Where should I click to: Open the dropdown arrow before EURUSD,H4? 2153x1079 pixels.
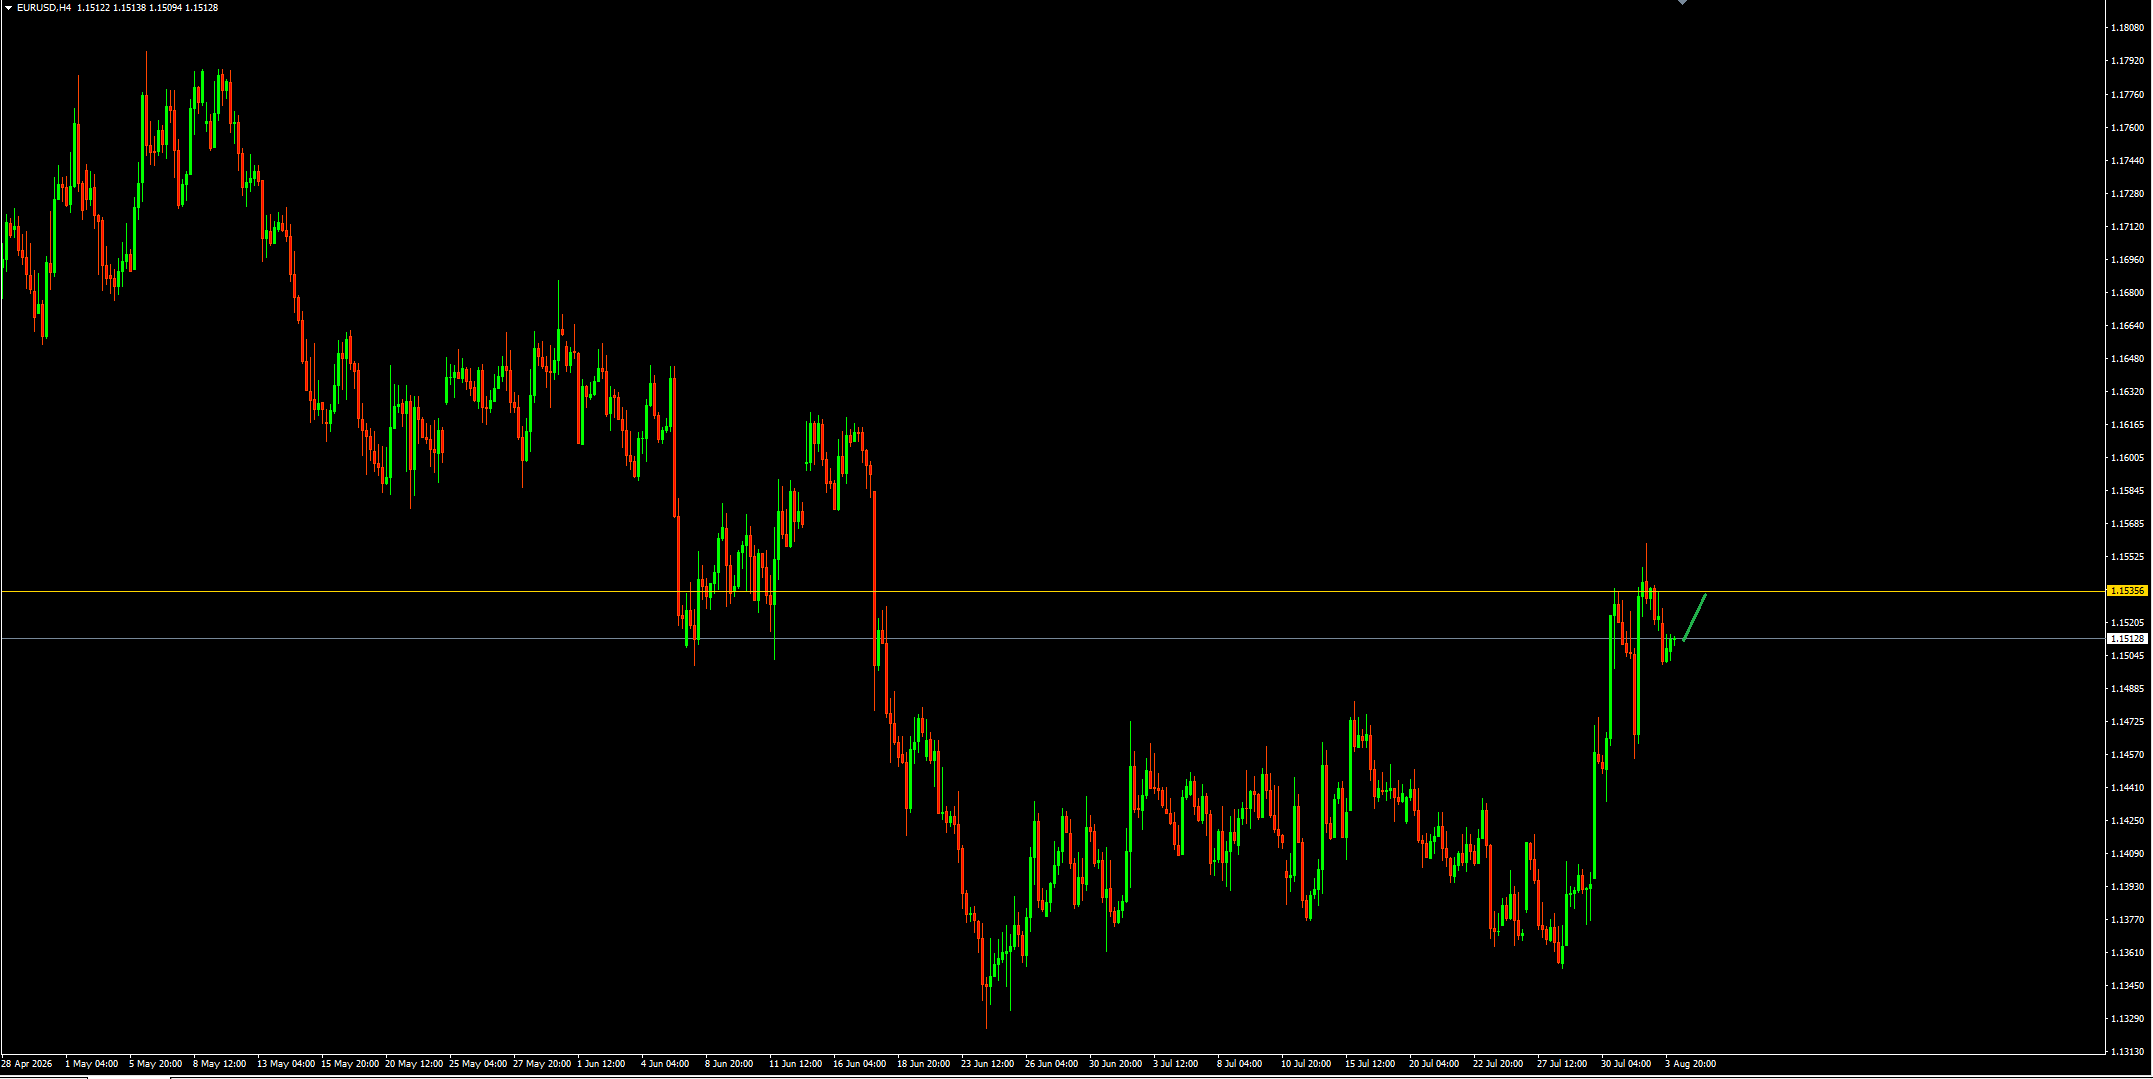point(8,8)
